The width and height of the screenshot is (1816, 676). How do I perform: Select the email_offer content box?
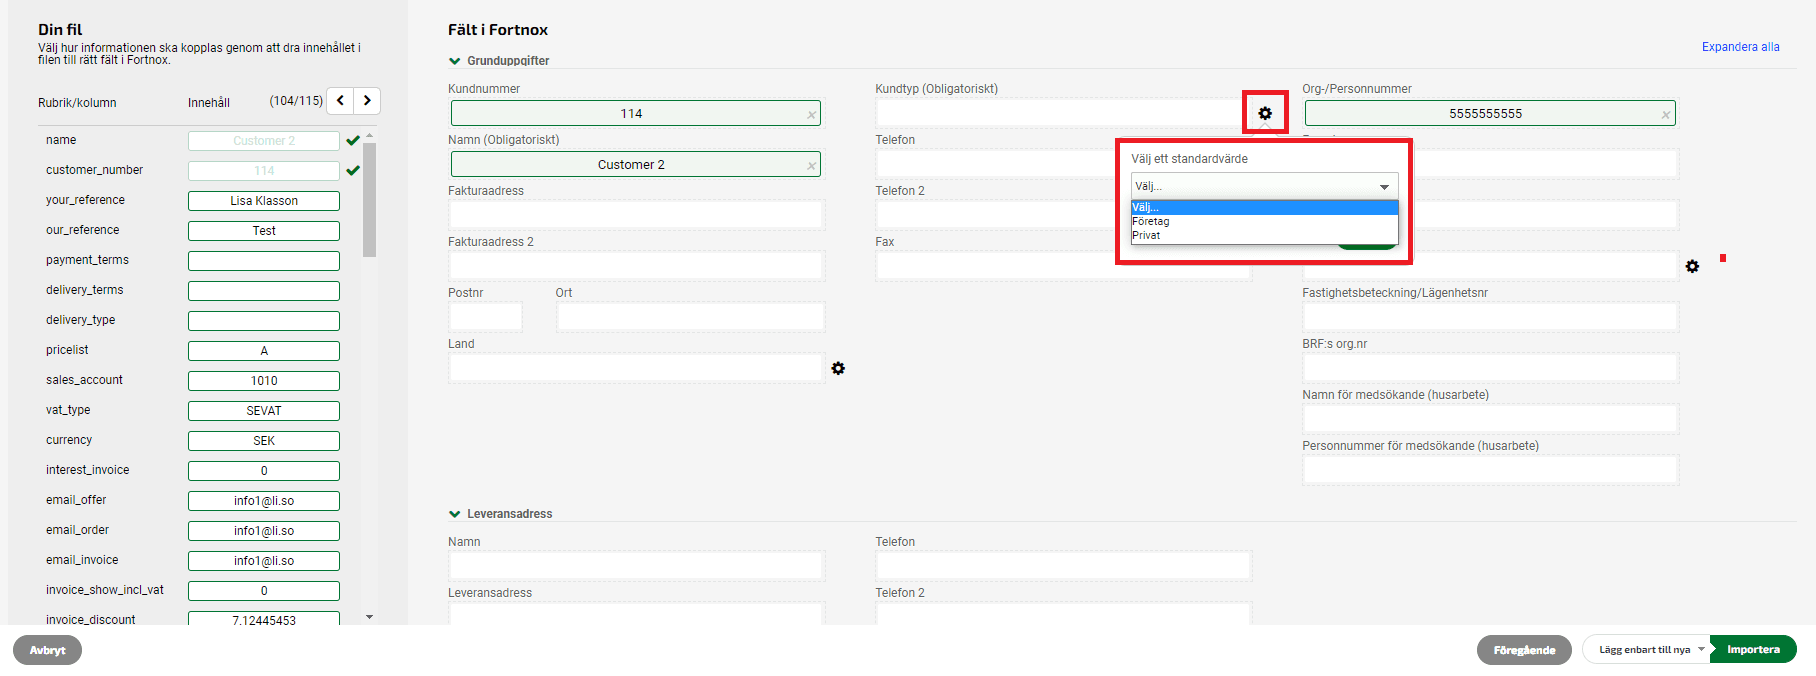(x=264, y=501)
